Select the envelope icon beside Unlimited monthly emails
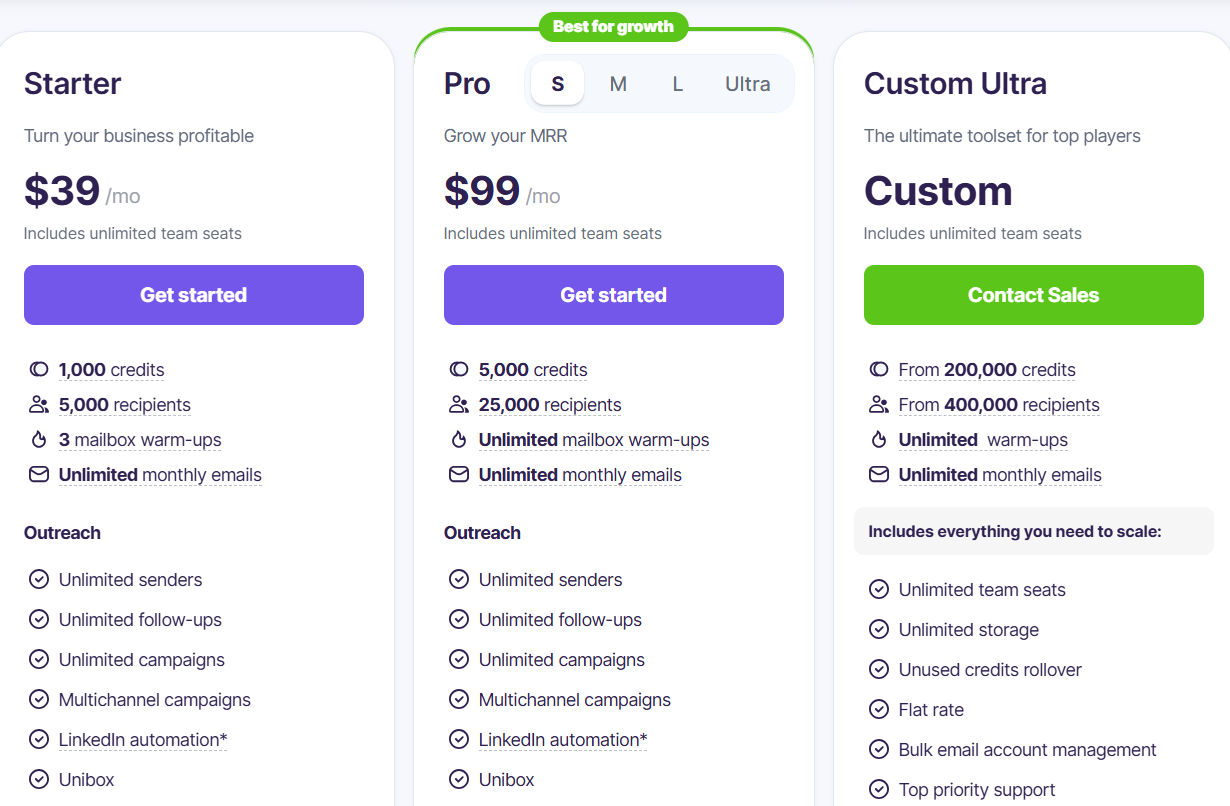The height and width of the screenshot is (806, 1230). [x=38, y=474]
